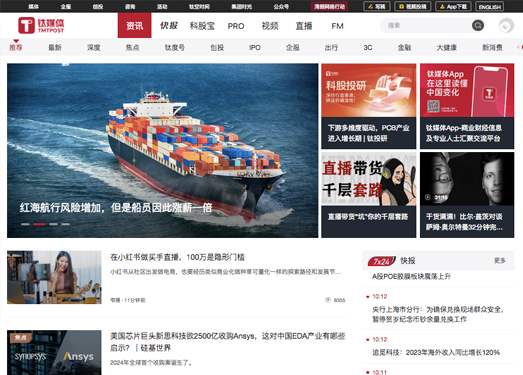Open the 直播带货千层套路 thumbnail
The height and width of the screenshot is (375, 523).
coord(369,179)
